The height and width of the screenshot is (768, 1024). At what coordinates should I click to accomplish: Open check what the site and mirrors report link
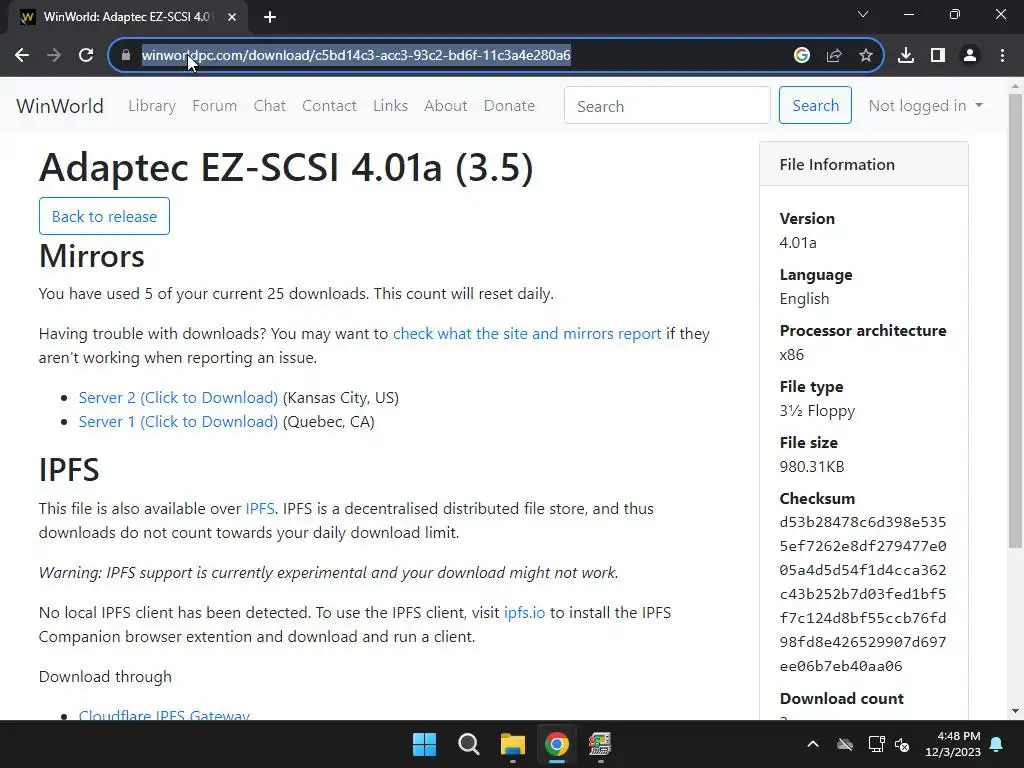pyautogui.click(x=527, y=334)
